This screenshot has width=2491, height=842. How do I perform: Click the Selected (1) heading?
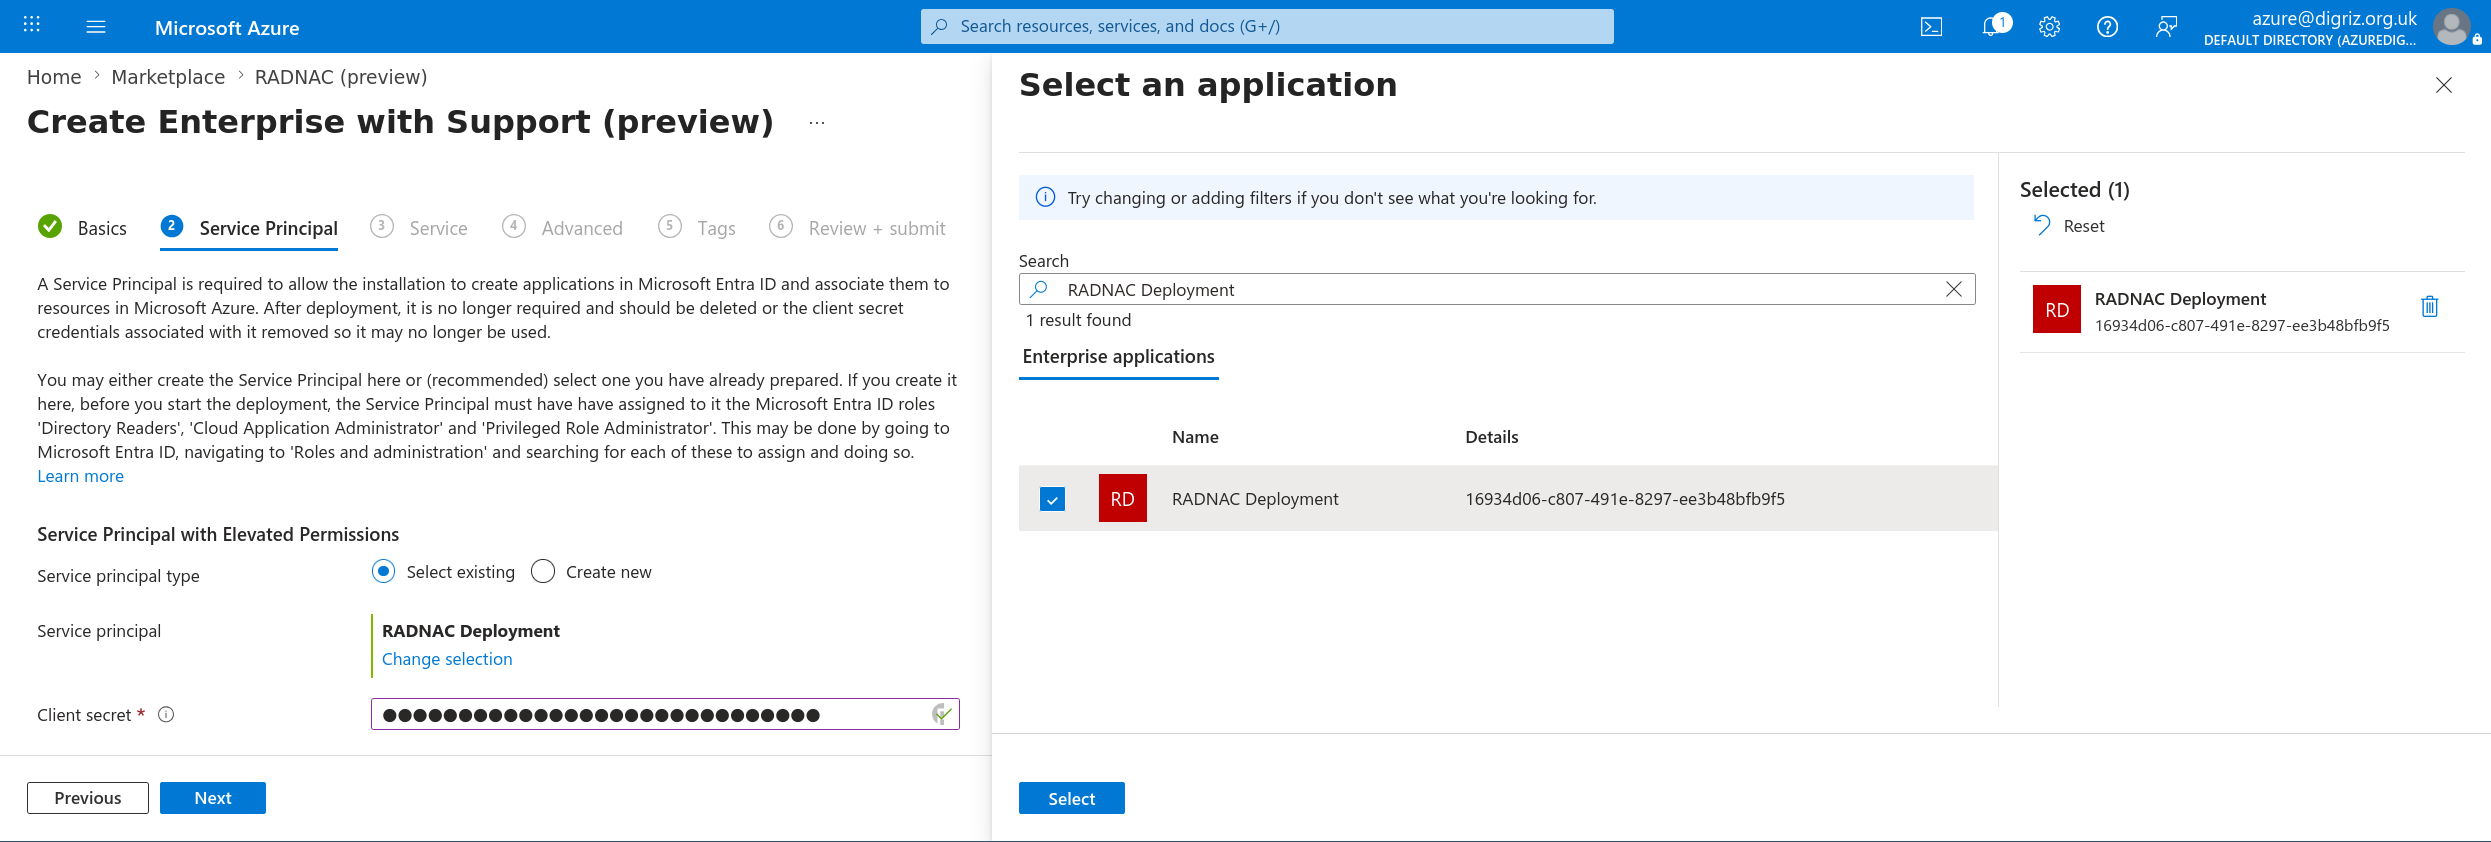2074,190
